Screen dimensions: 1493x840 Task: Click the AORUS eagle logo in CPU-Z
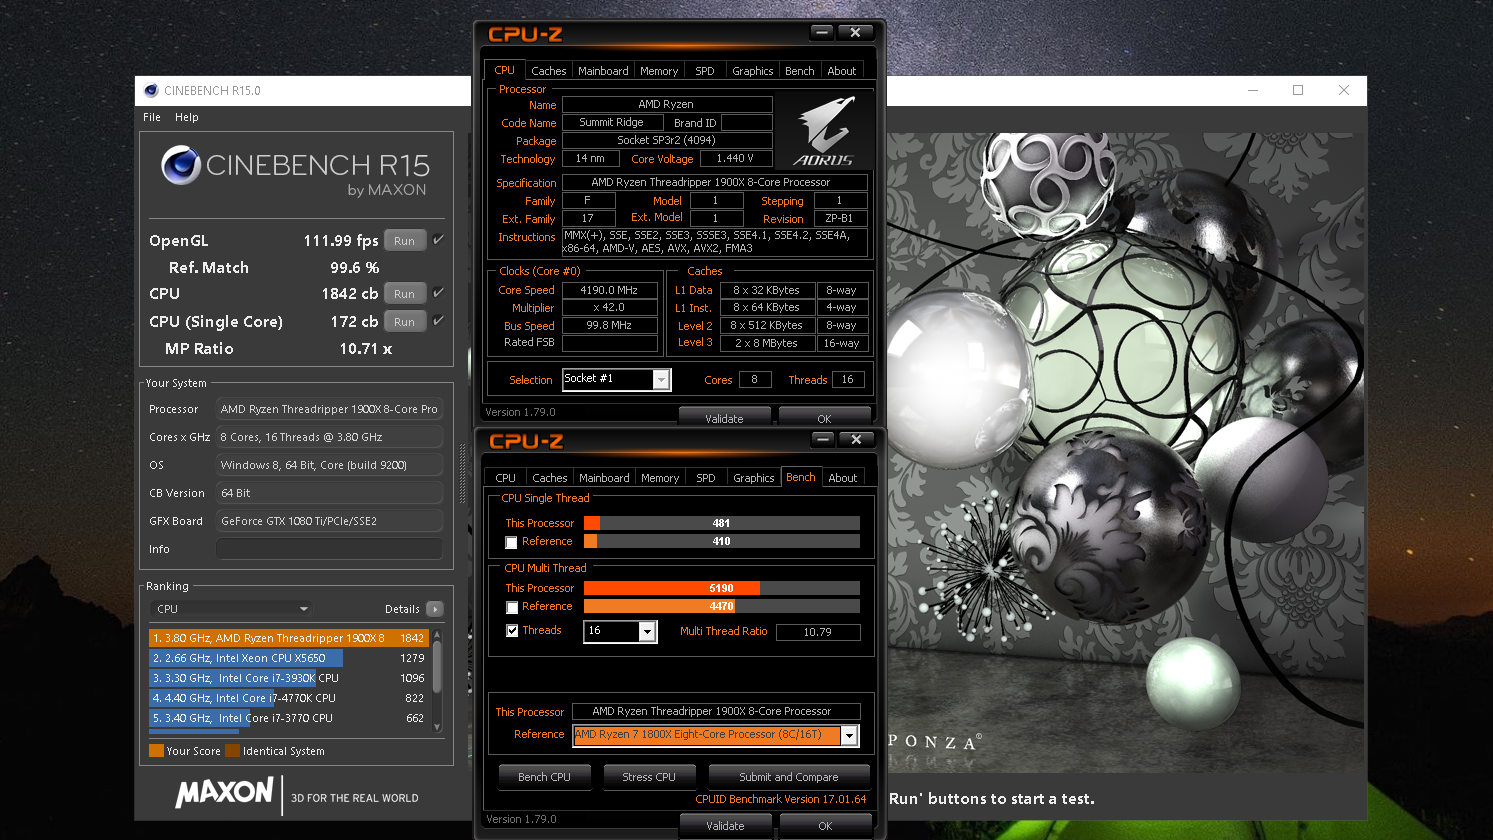tap(825, 131)
